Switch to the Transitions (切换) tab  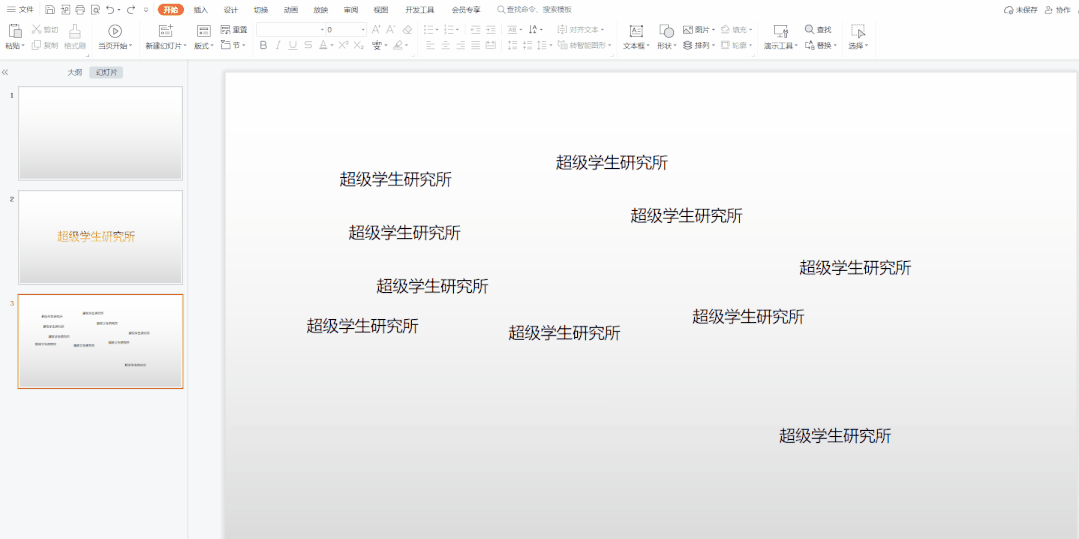(261, 10)
